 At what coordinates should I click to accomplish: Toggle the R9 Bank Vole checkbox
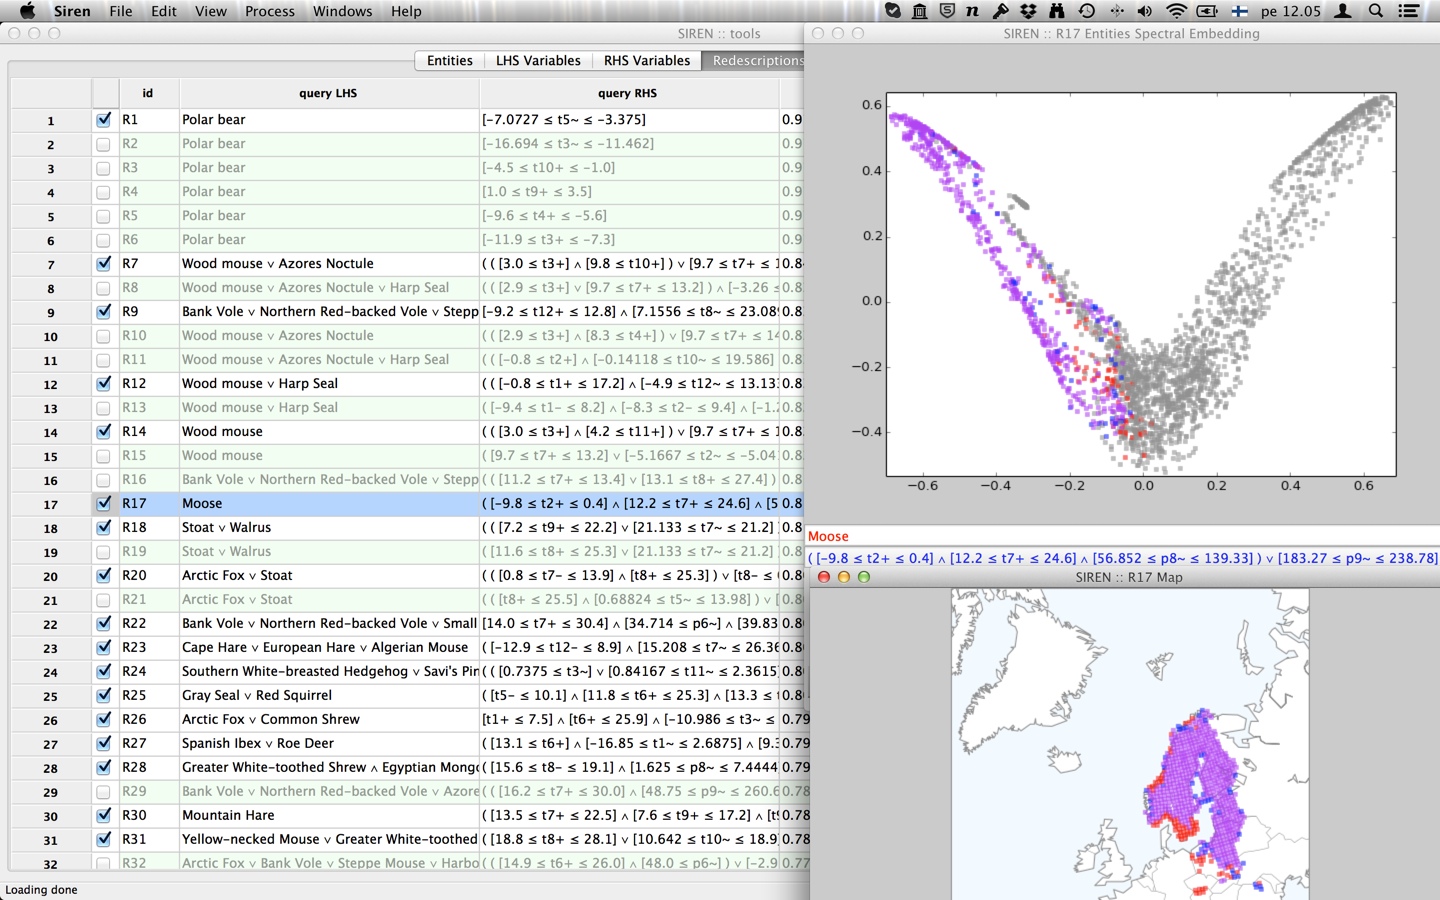[104, 312]
